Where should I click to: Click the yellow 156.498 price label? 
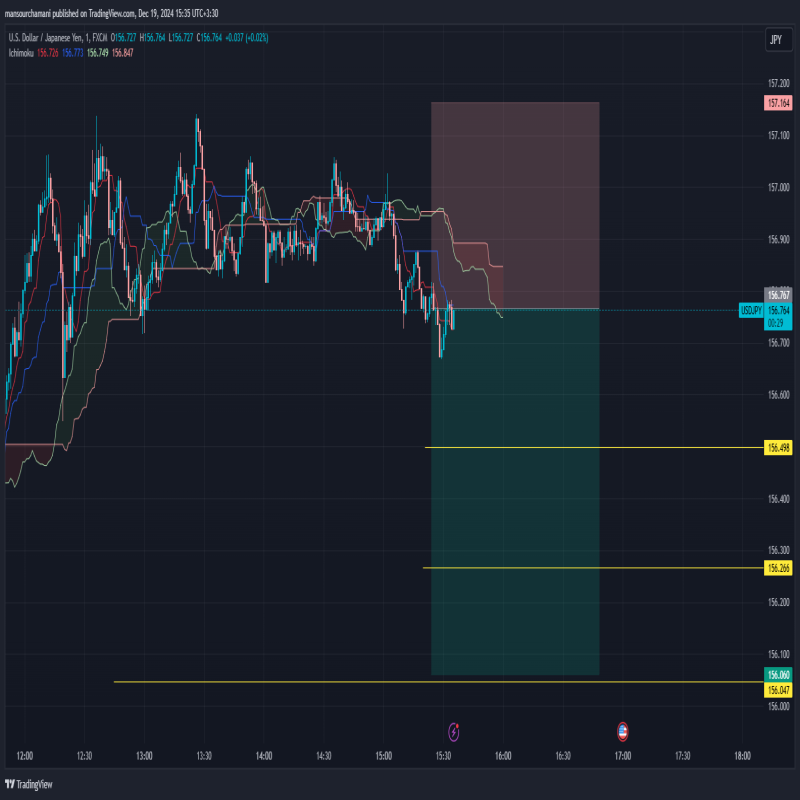777,448
